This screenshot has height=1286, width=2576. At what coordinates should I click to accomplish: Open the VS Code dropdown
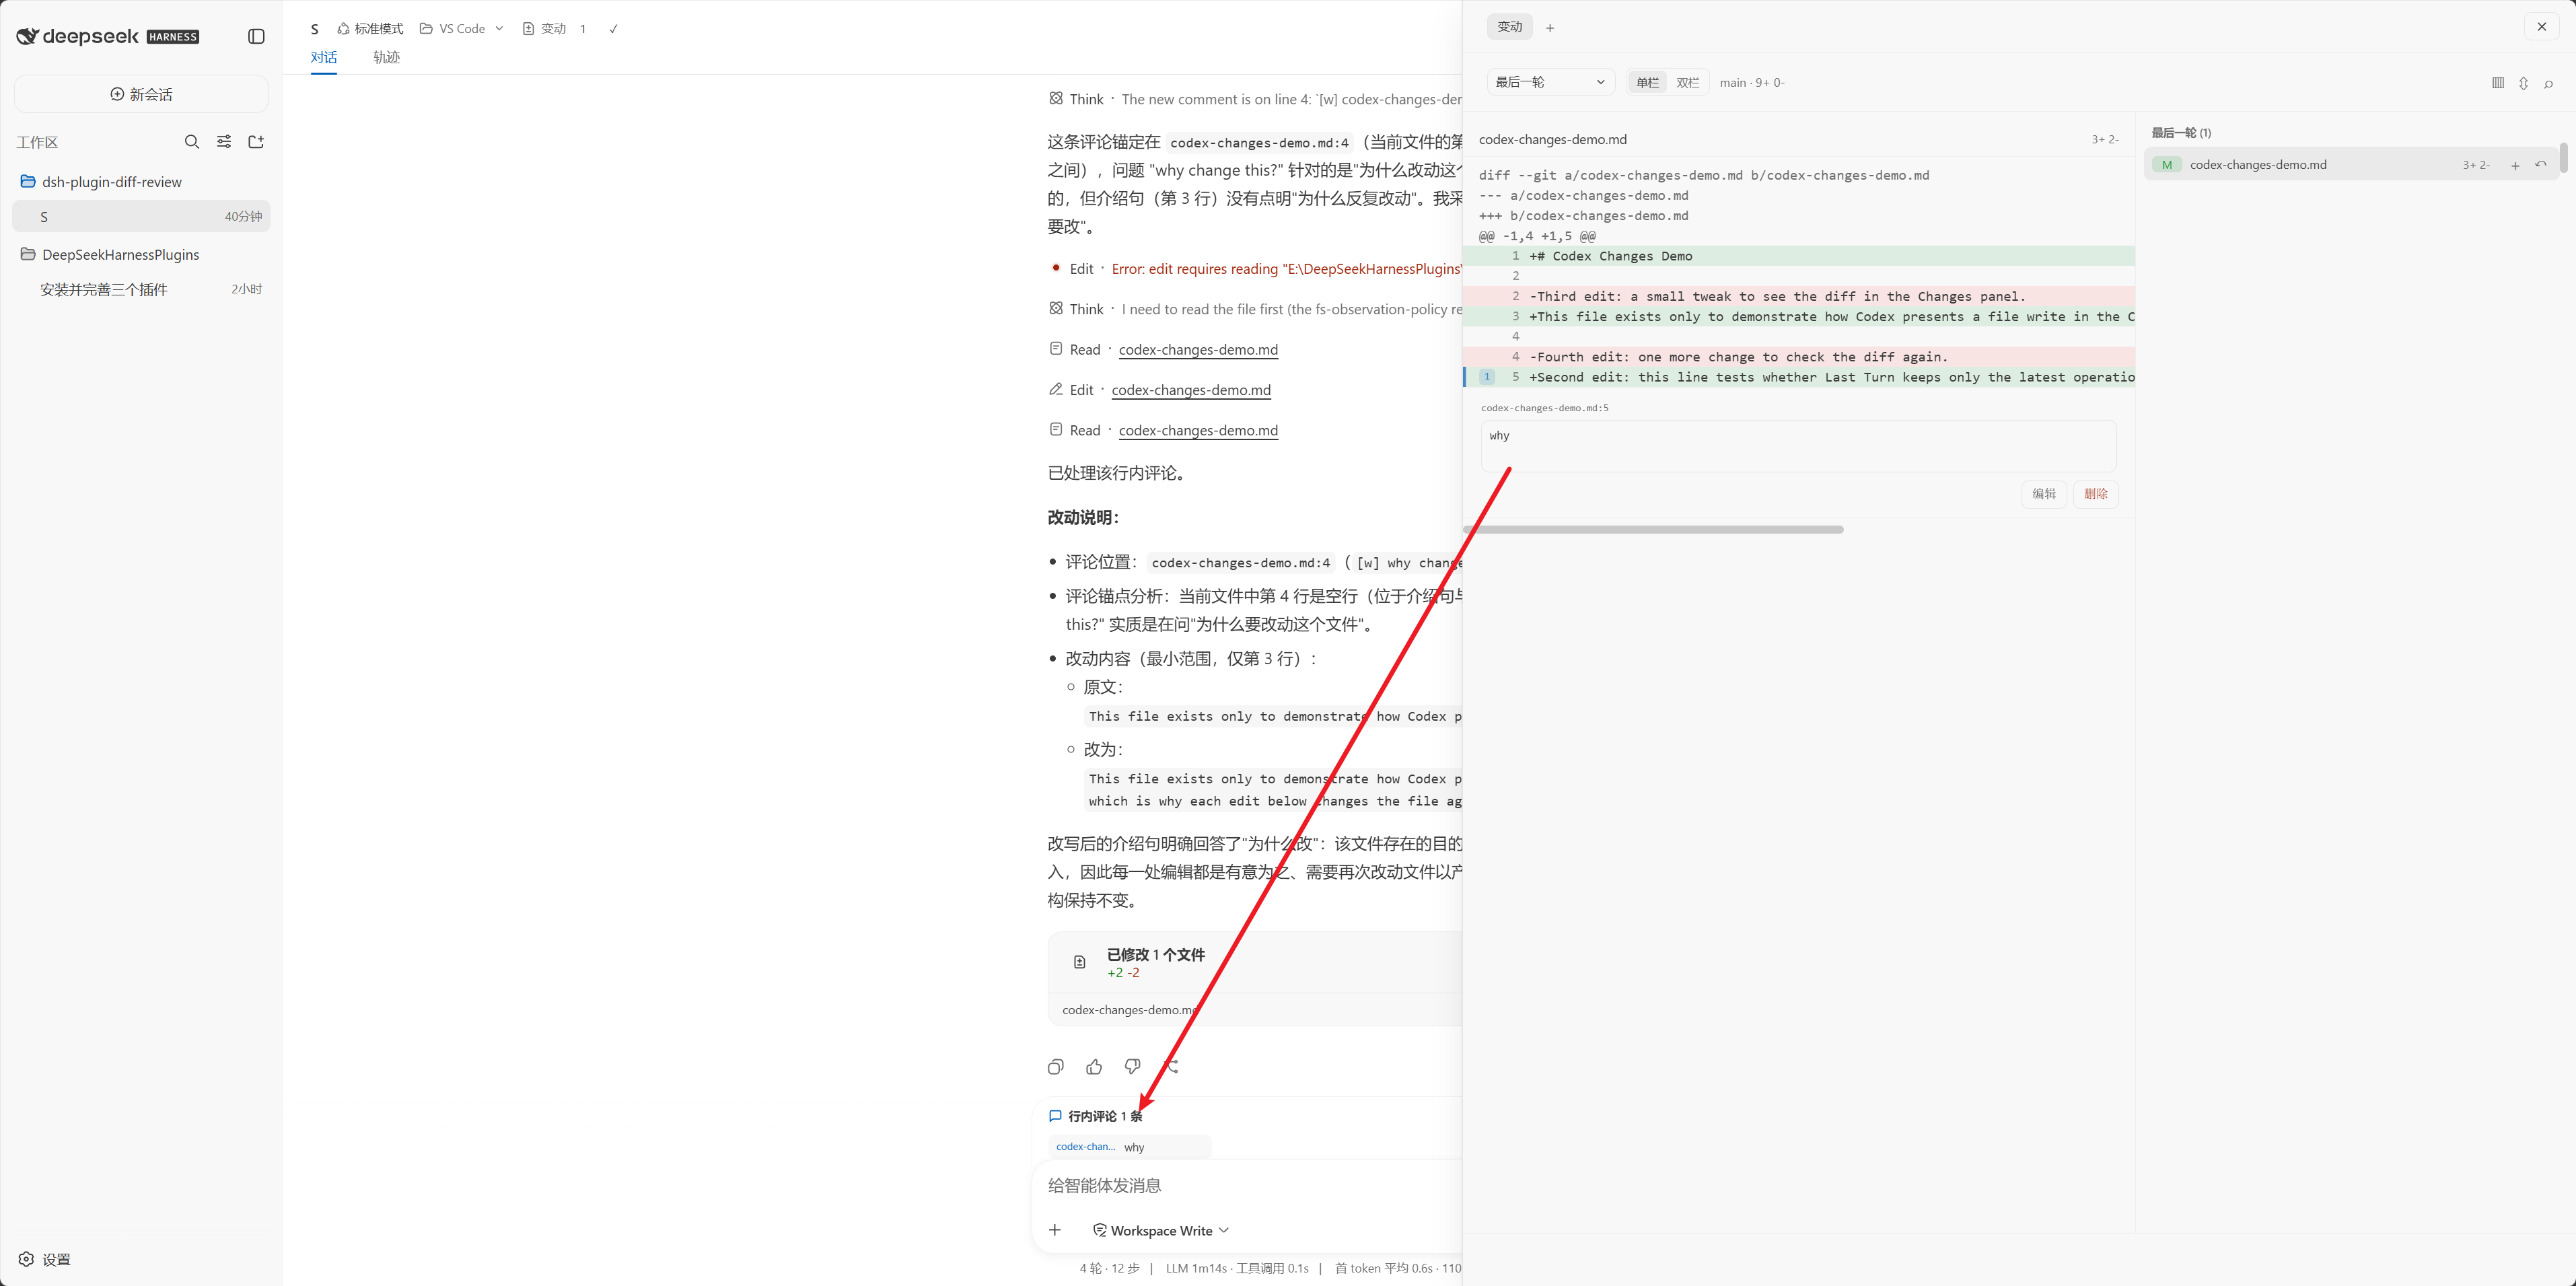[461, 29]
